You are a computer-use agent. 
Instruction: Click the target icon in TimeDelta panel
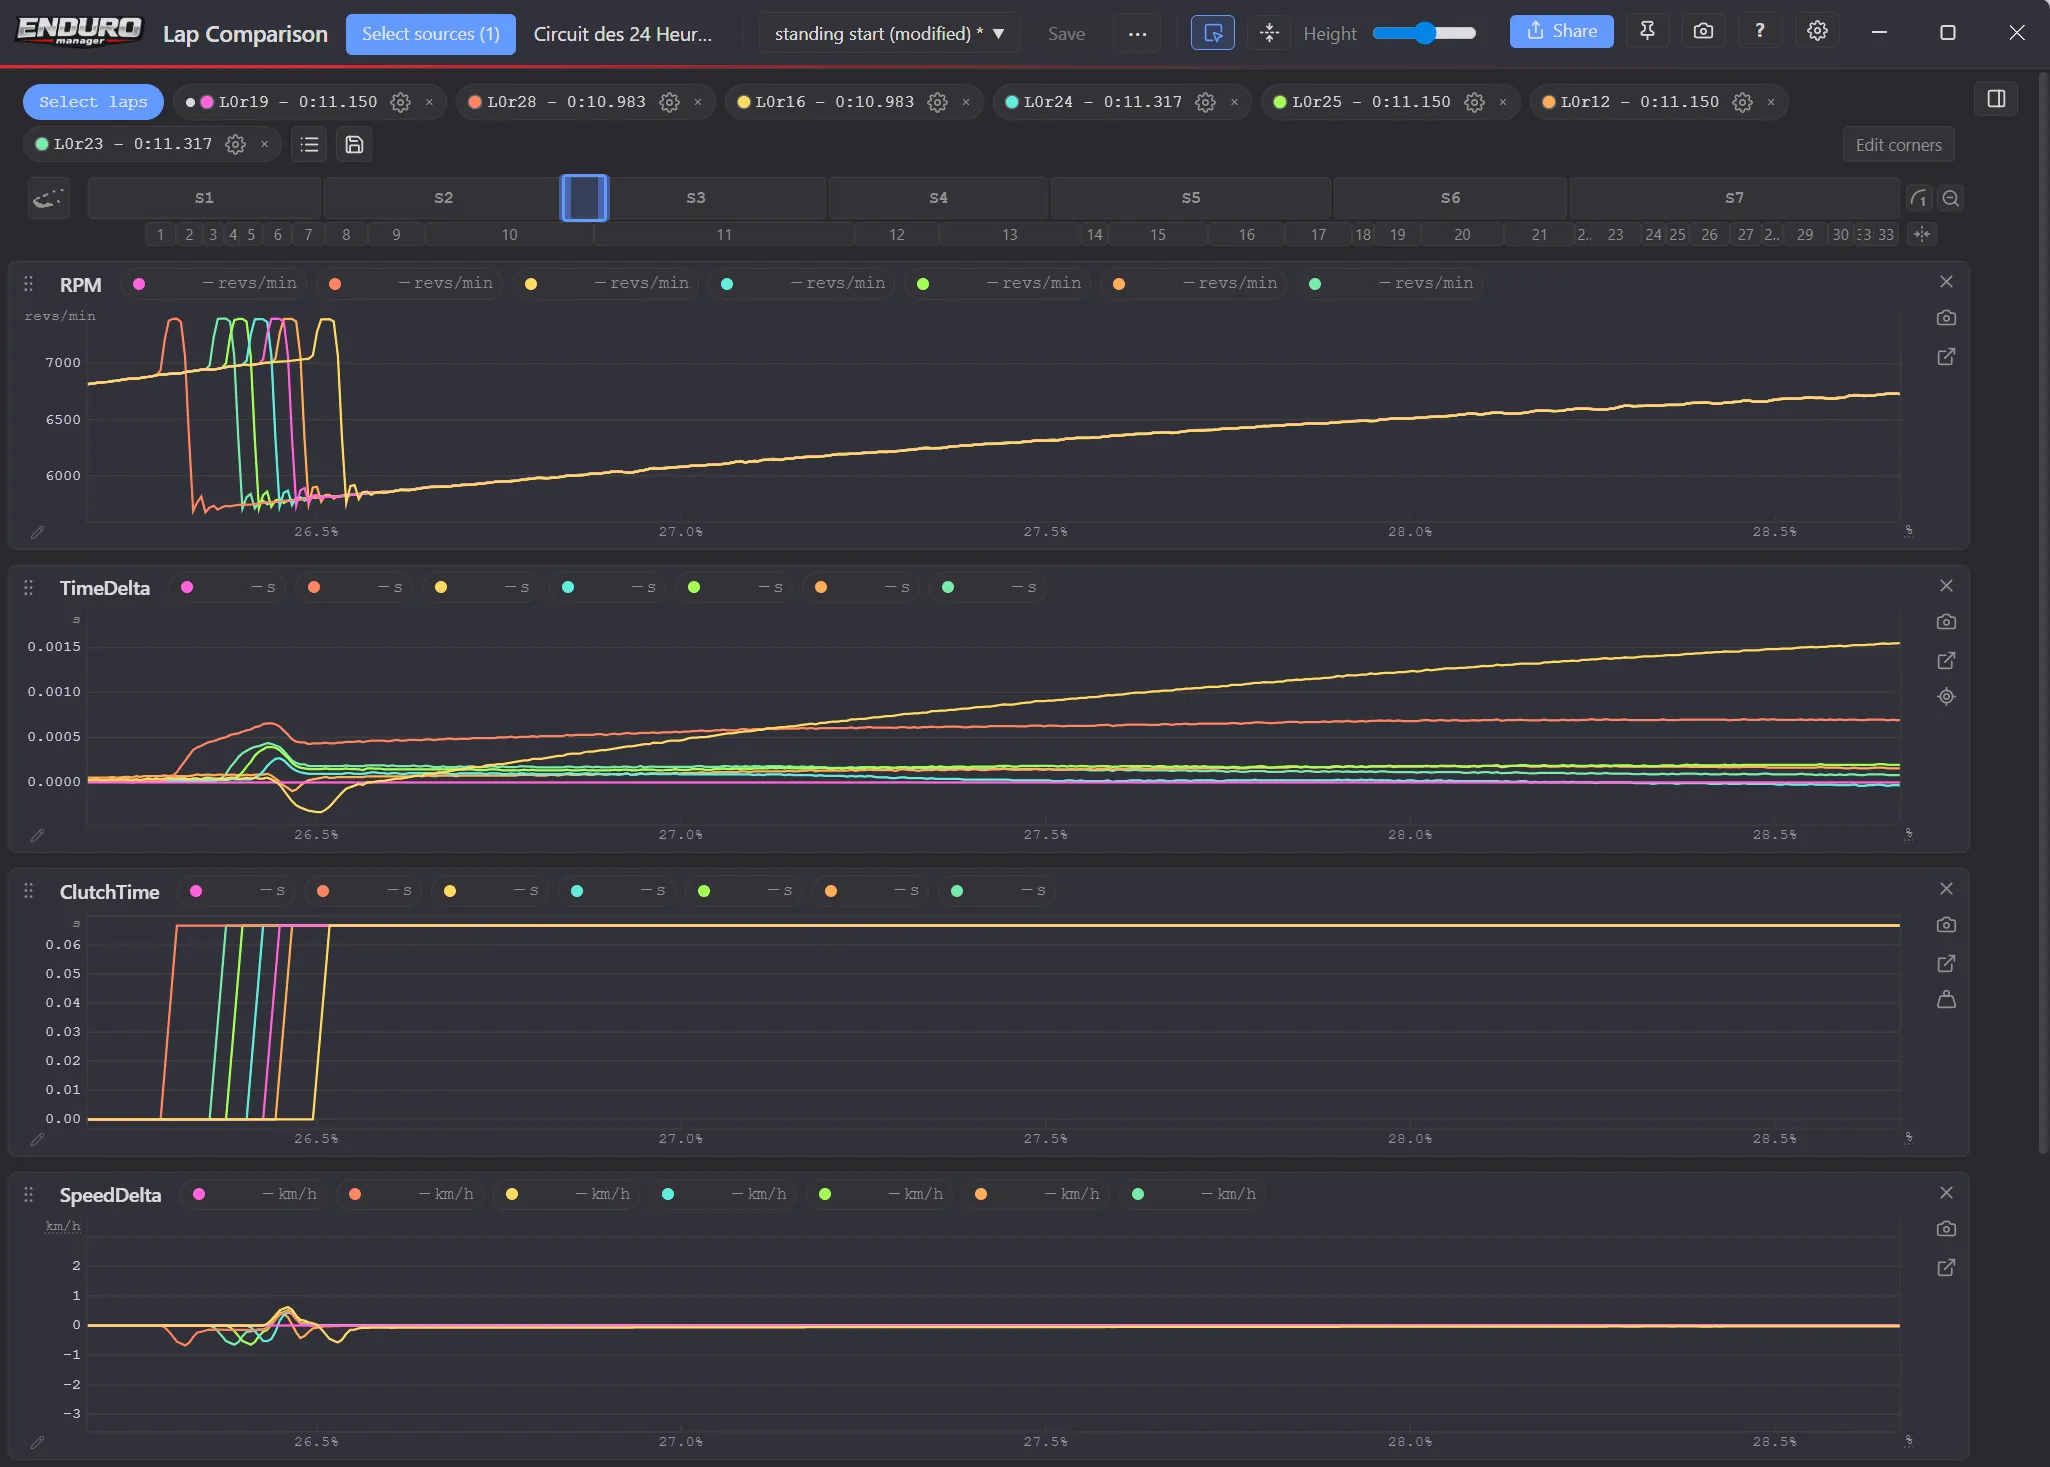pos(1946,697)
